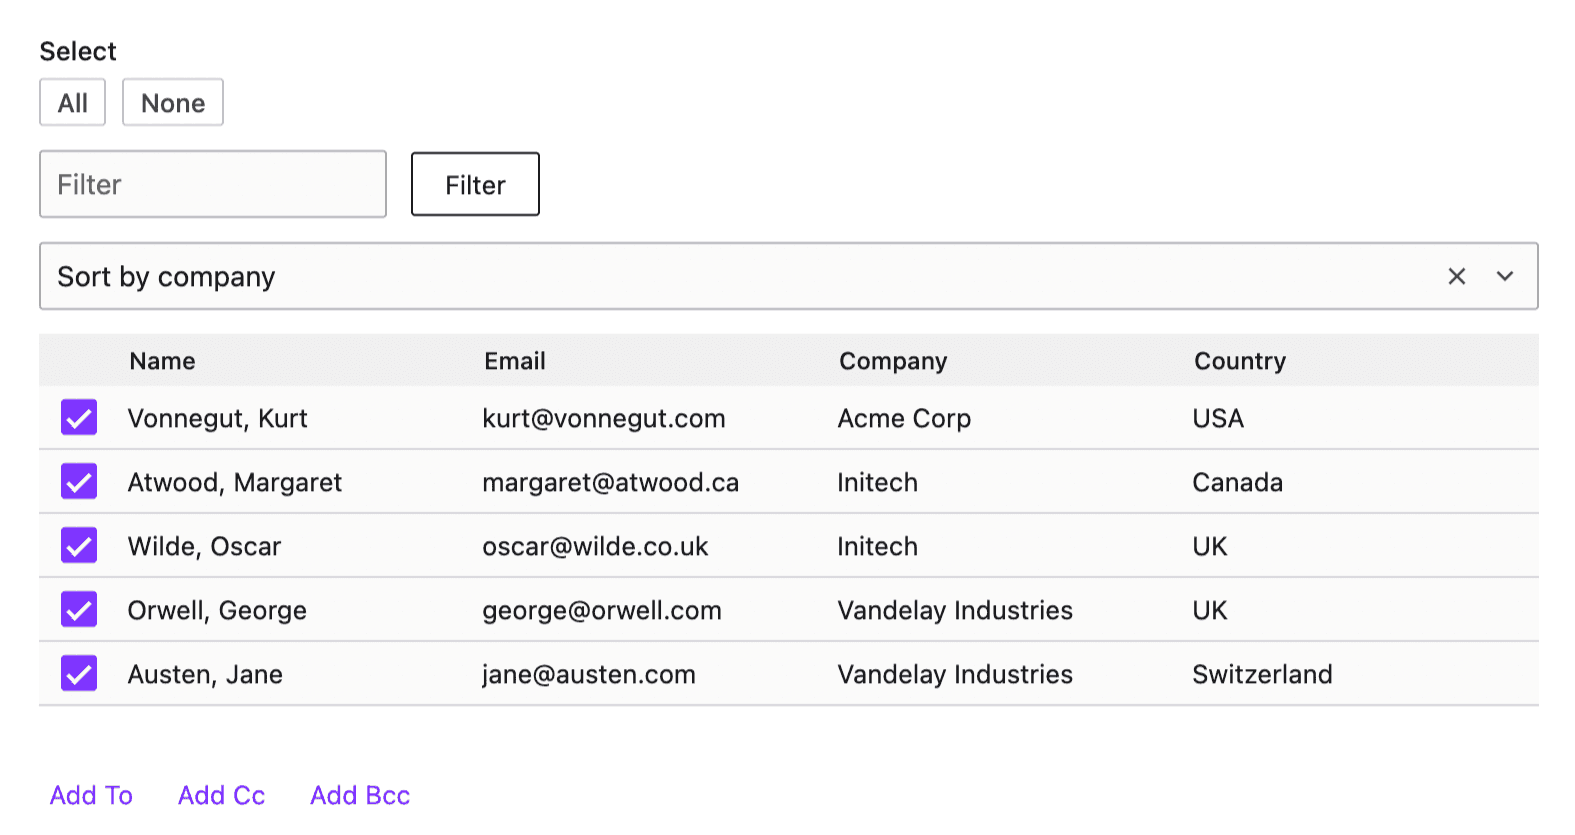
Task: Choose None to deselect contacts
Action: [173, 103]
